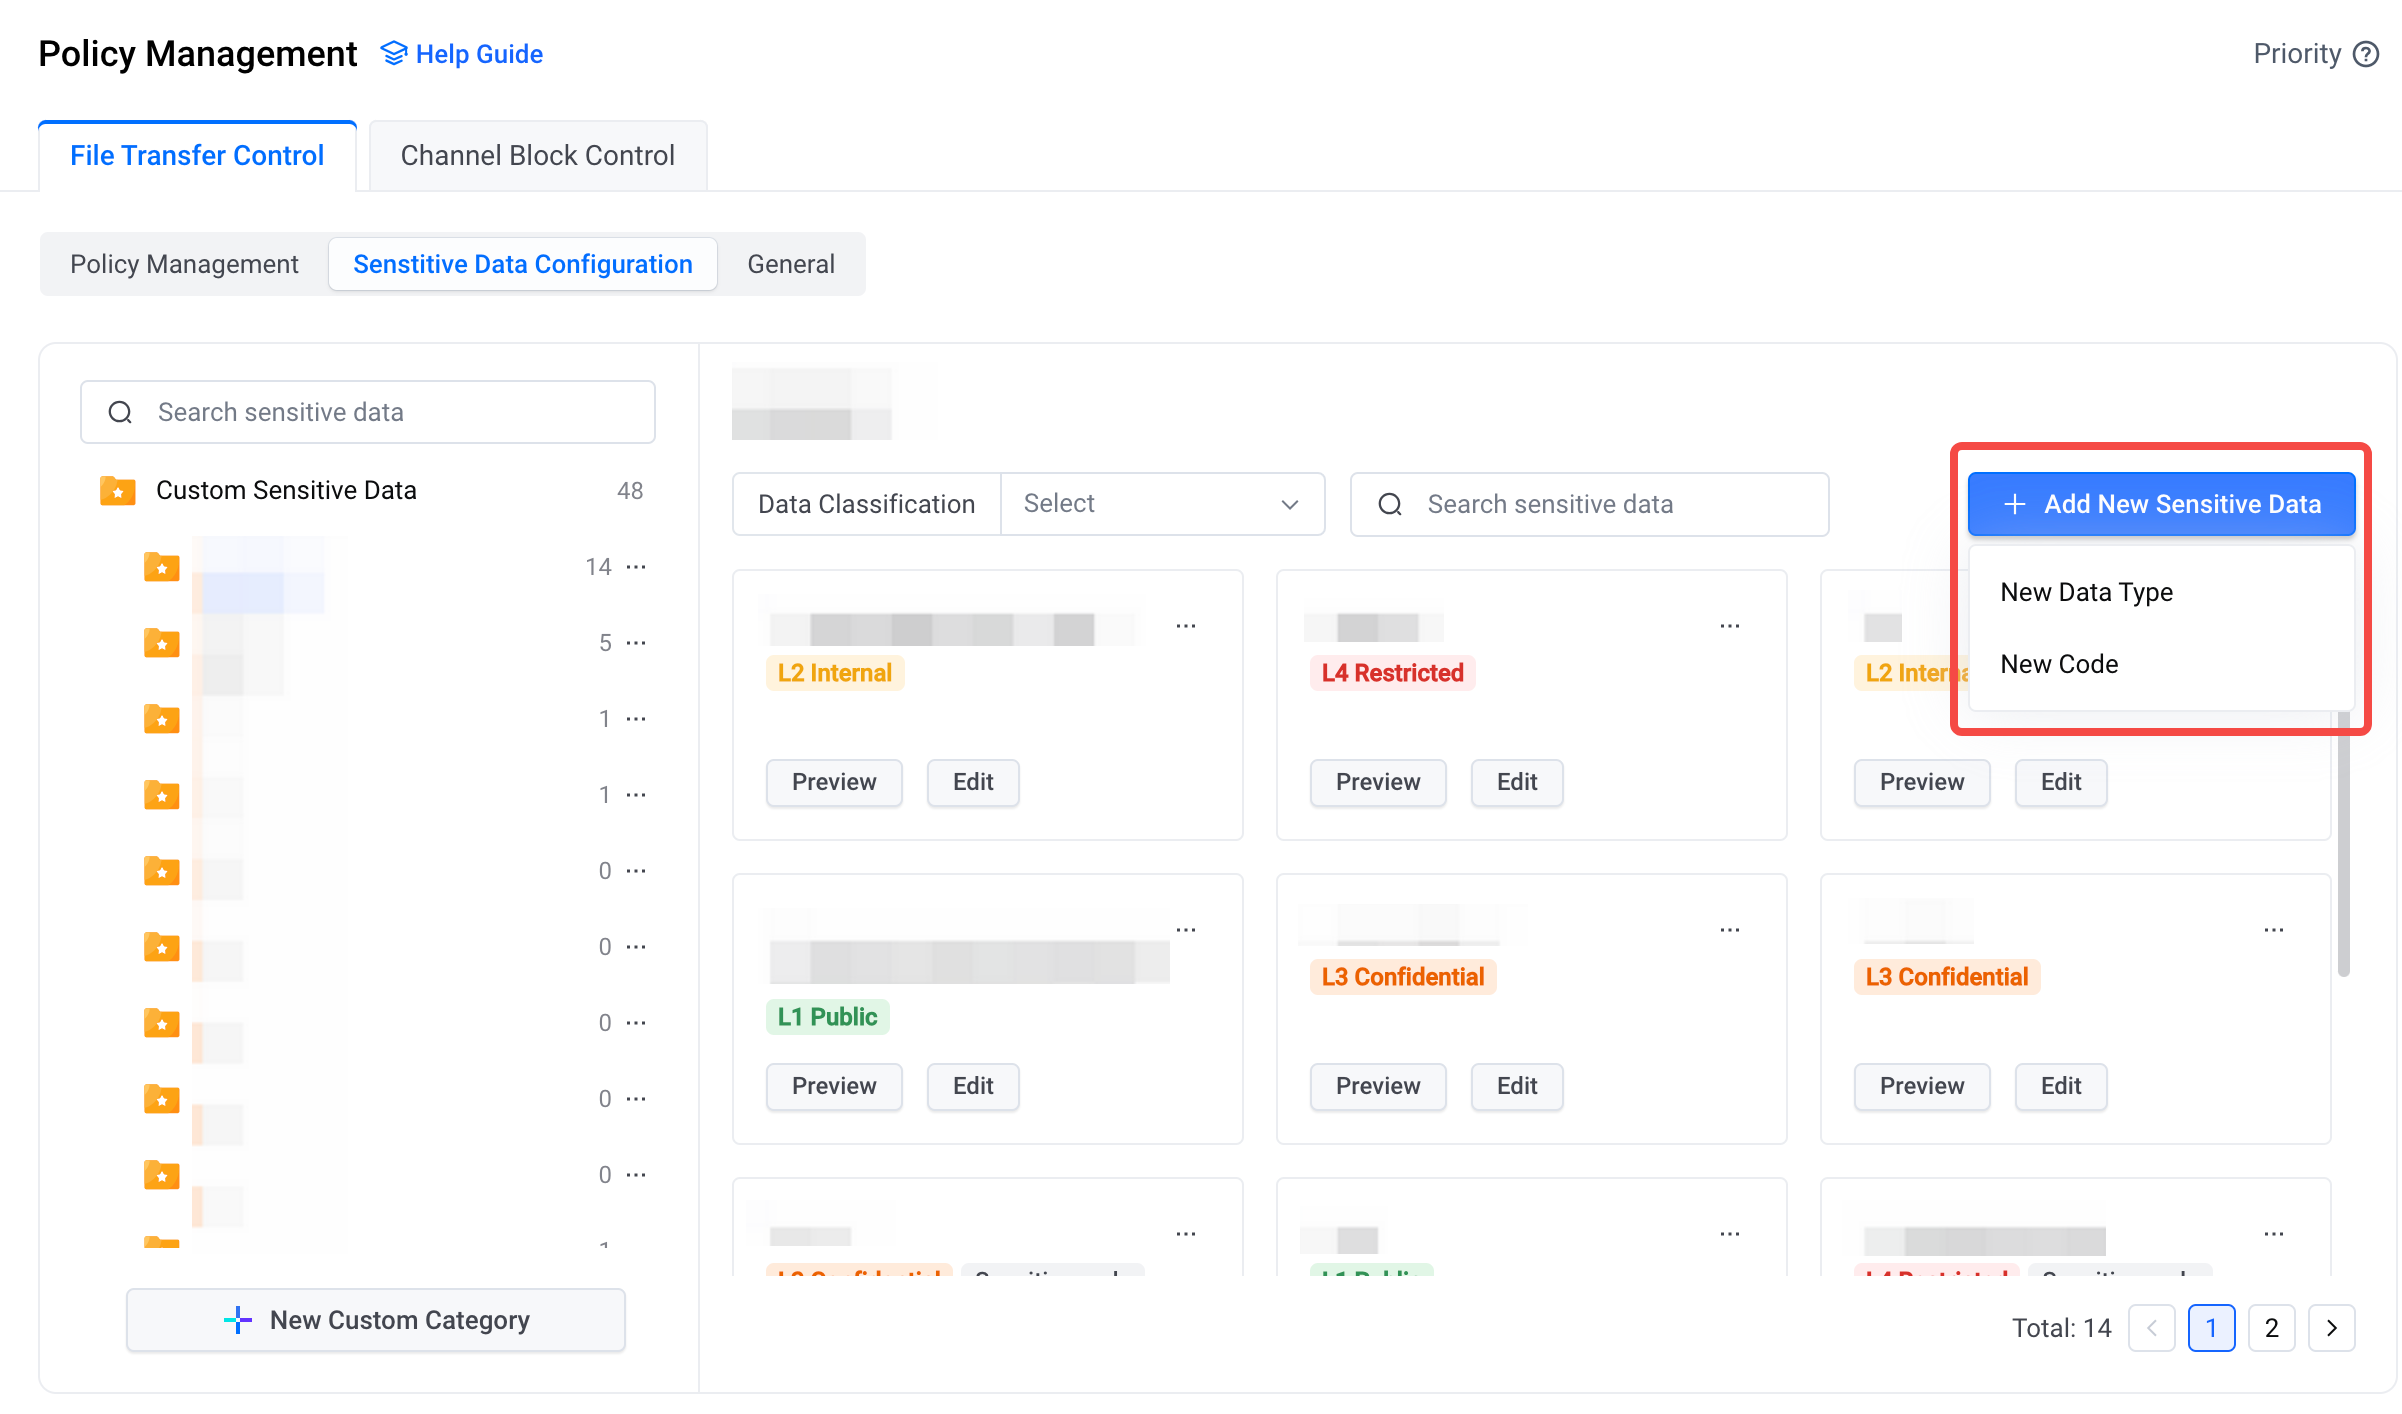The image size is (2402, 1414).
Task: Click the L4 Restricted tag
Action: [x=1393, y=673]
